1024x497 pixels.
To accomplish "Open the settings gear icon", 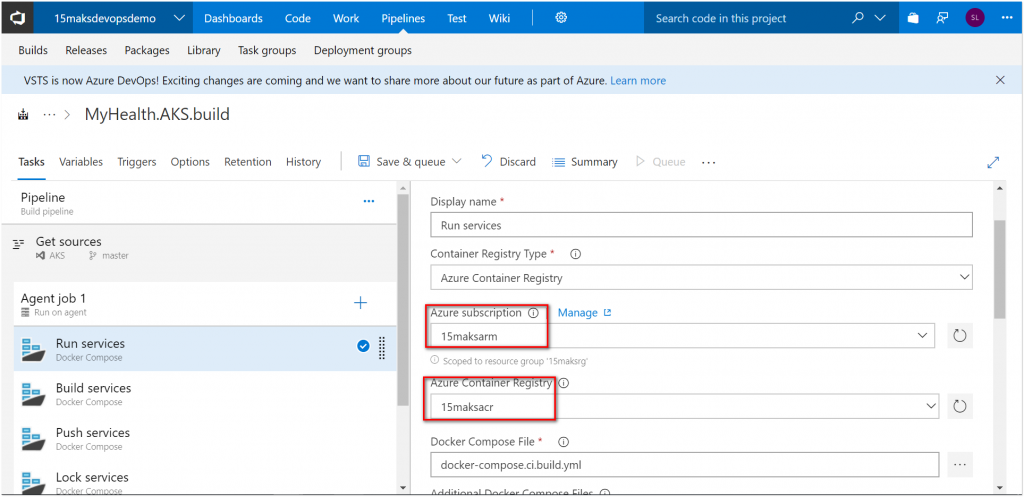I will [561, 18].
